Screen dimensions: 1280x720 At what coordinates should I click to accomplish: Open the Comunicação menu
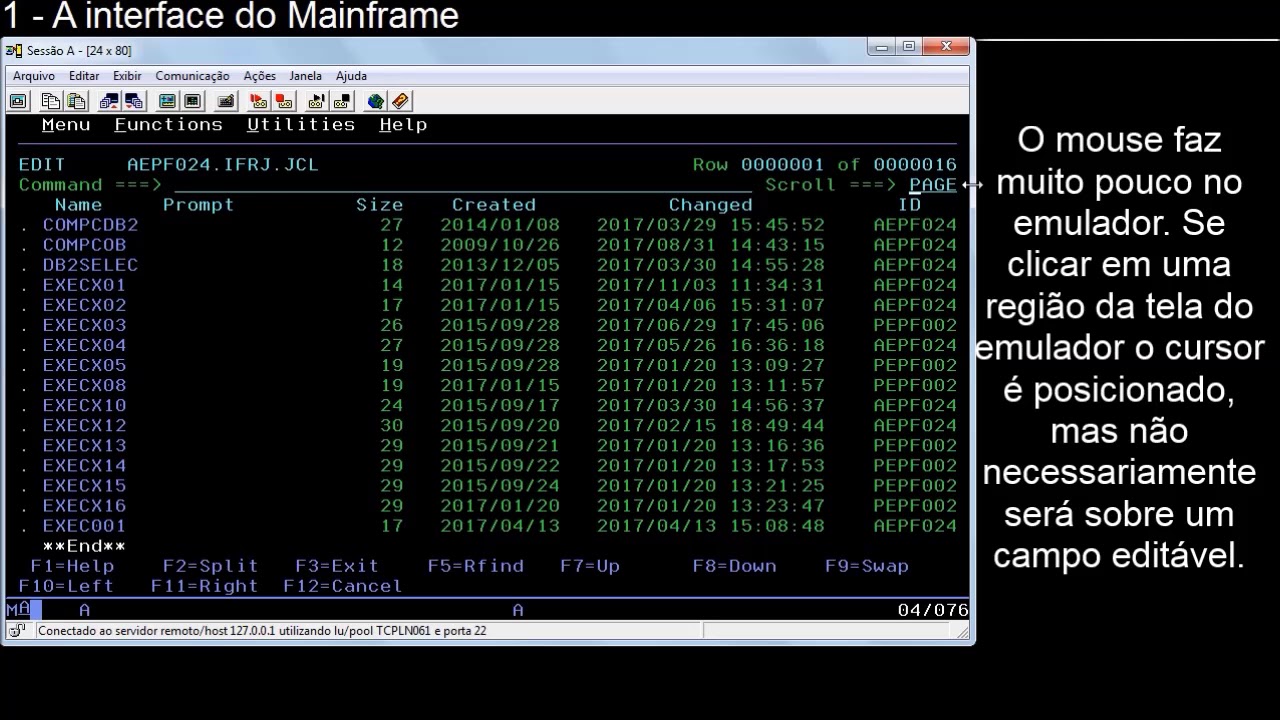[x=192, y=76]
